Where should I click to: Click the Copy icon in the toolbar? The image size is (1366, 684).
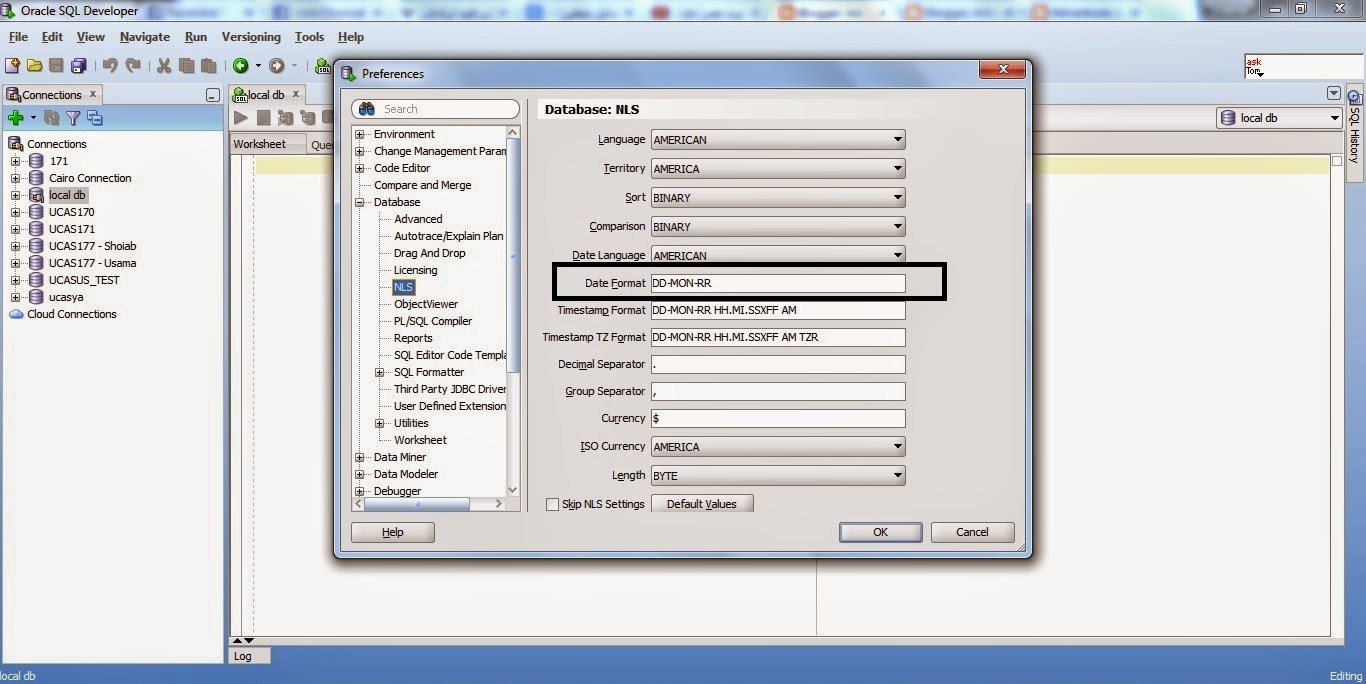tap(186, 65)
